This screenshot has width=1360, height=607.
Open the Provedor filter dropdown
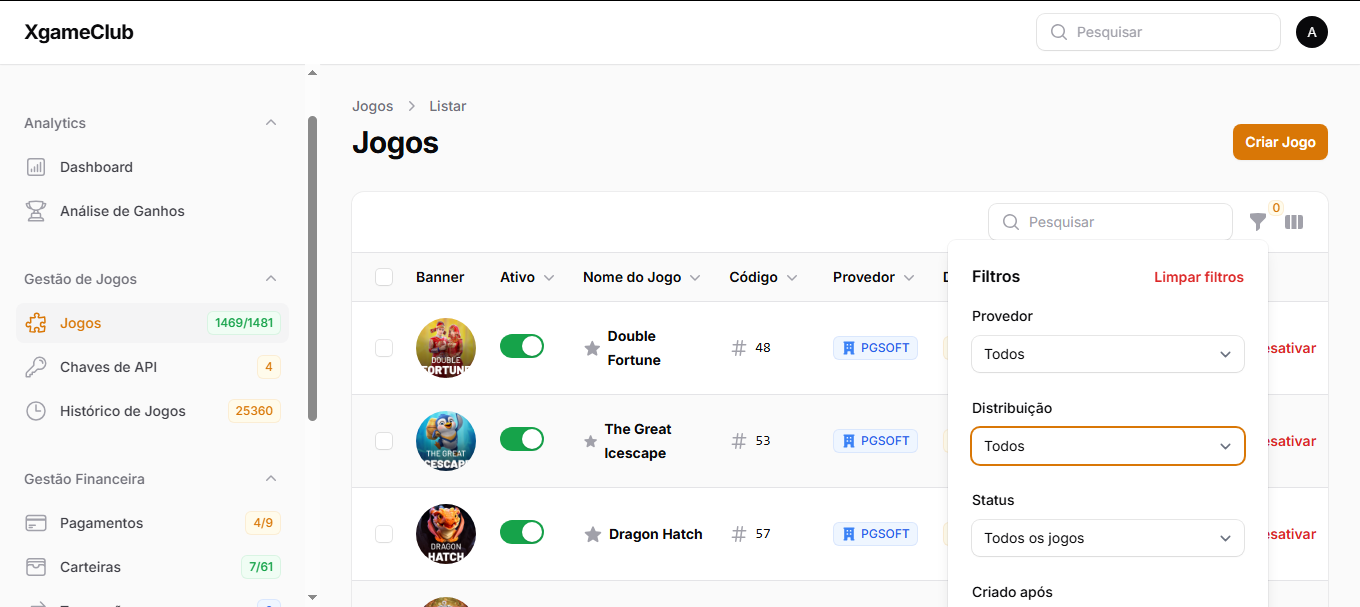[1107, 354]
